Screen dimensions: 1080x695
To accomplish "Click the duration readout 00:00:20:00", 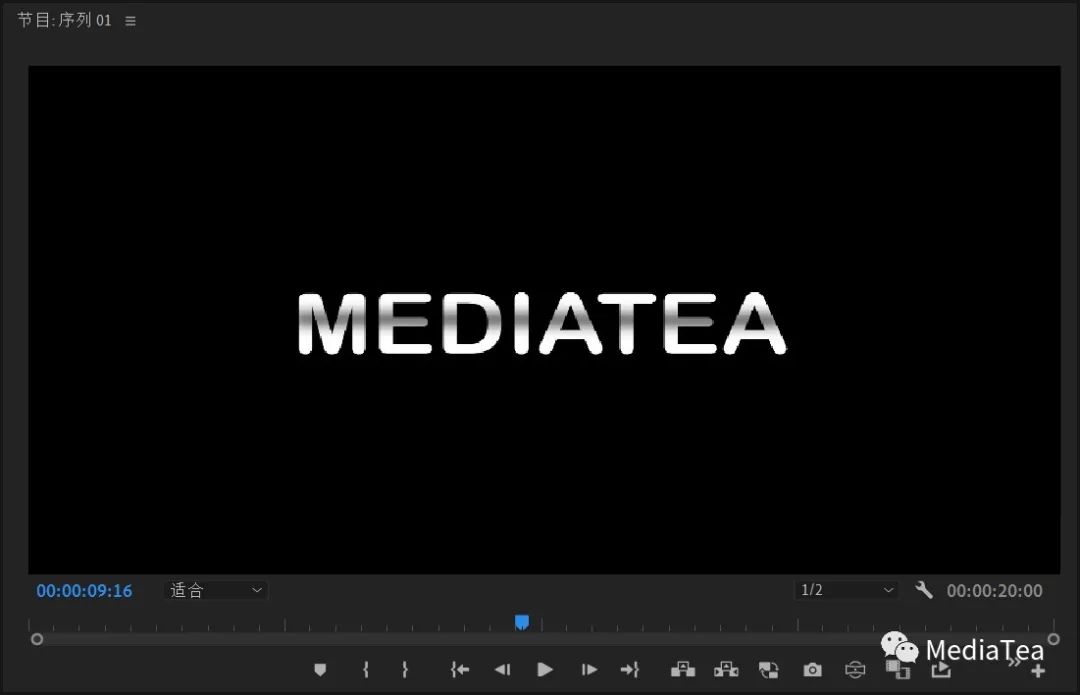I will [x=995, y=591].
